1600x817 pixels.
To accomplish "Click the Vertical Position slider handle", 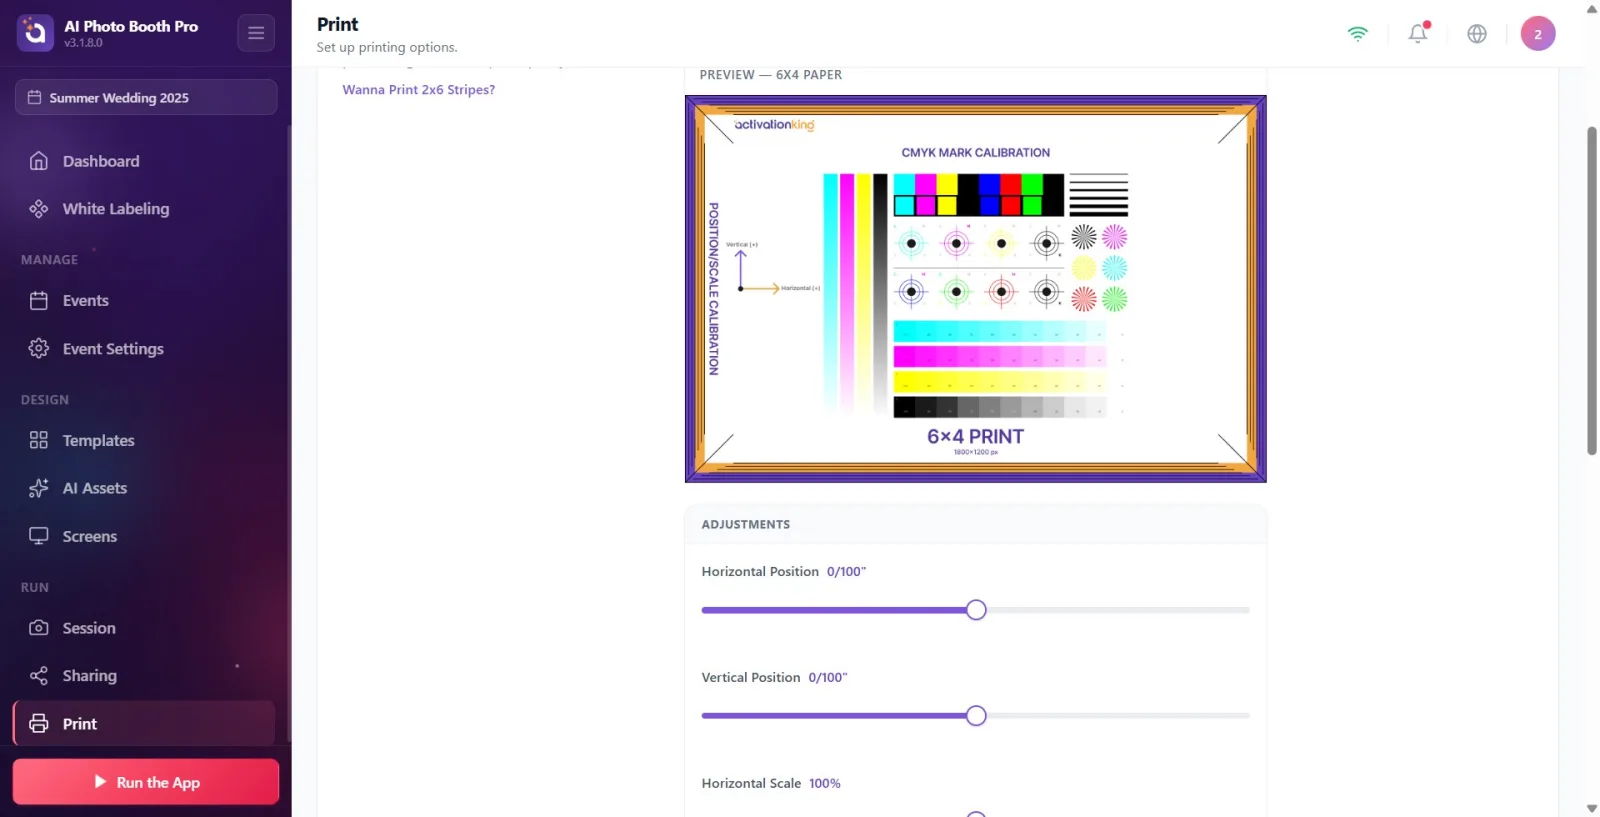I will tap(976, 716).
